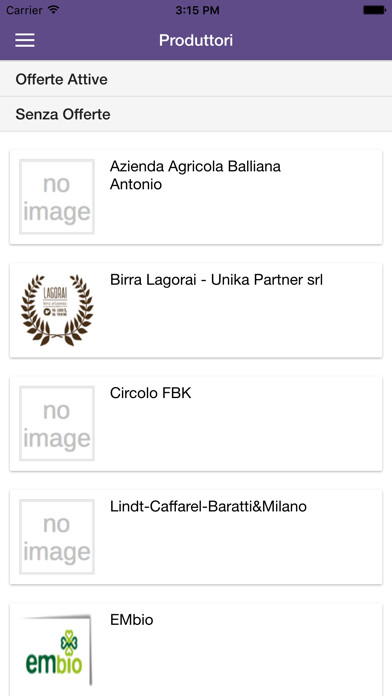Tap the EMbio clover logo
The width and height of the screenshot is (392, 696).
[57, 649]
